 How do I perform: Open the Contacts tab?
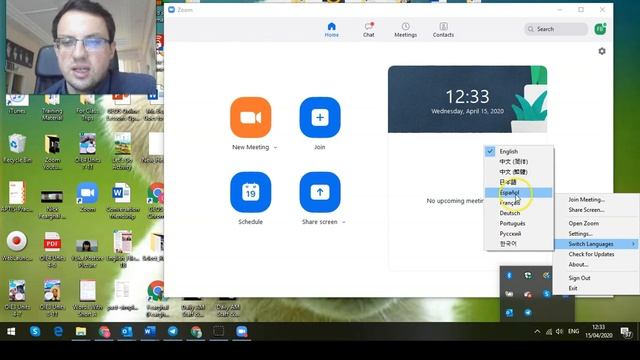[443, 30]
